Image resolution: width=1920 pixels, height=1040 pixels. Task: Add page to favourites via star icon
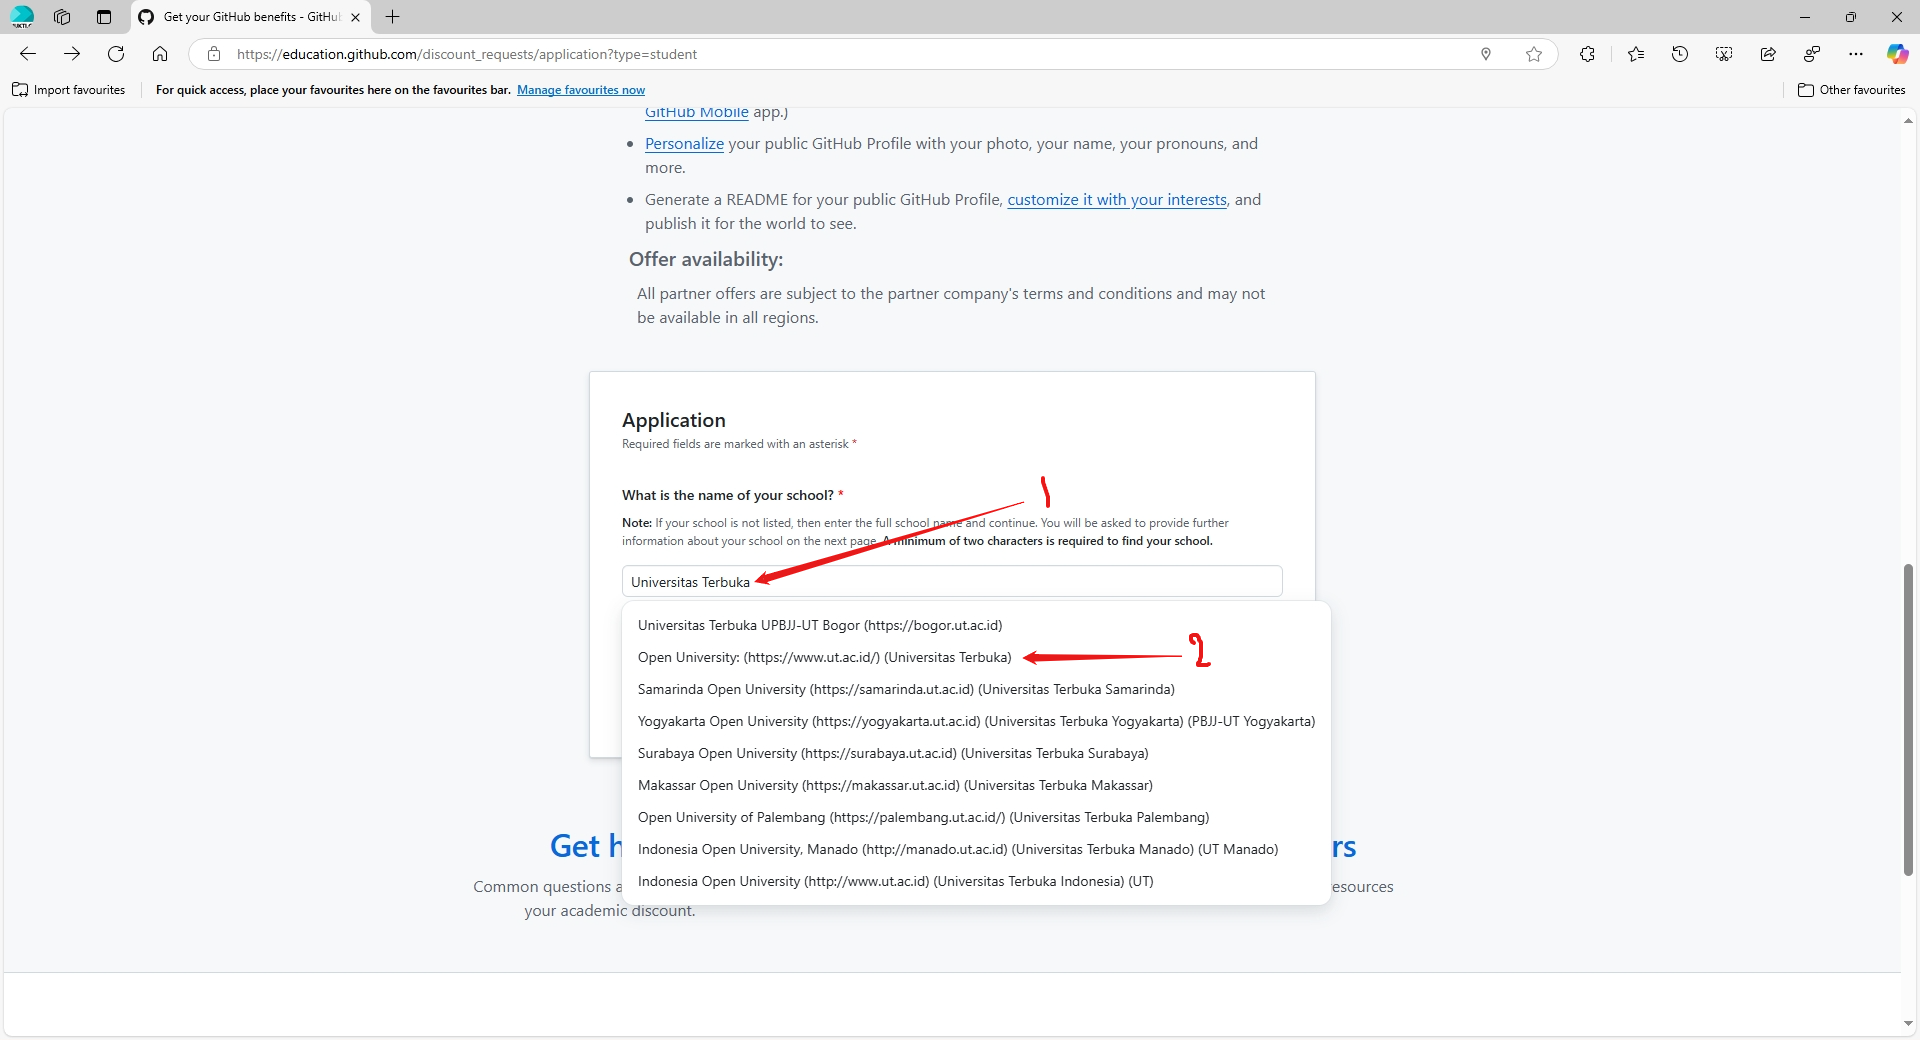click(x=1534, y=54)
